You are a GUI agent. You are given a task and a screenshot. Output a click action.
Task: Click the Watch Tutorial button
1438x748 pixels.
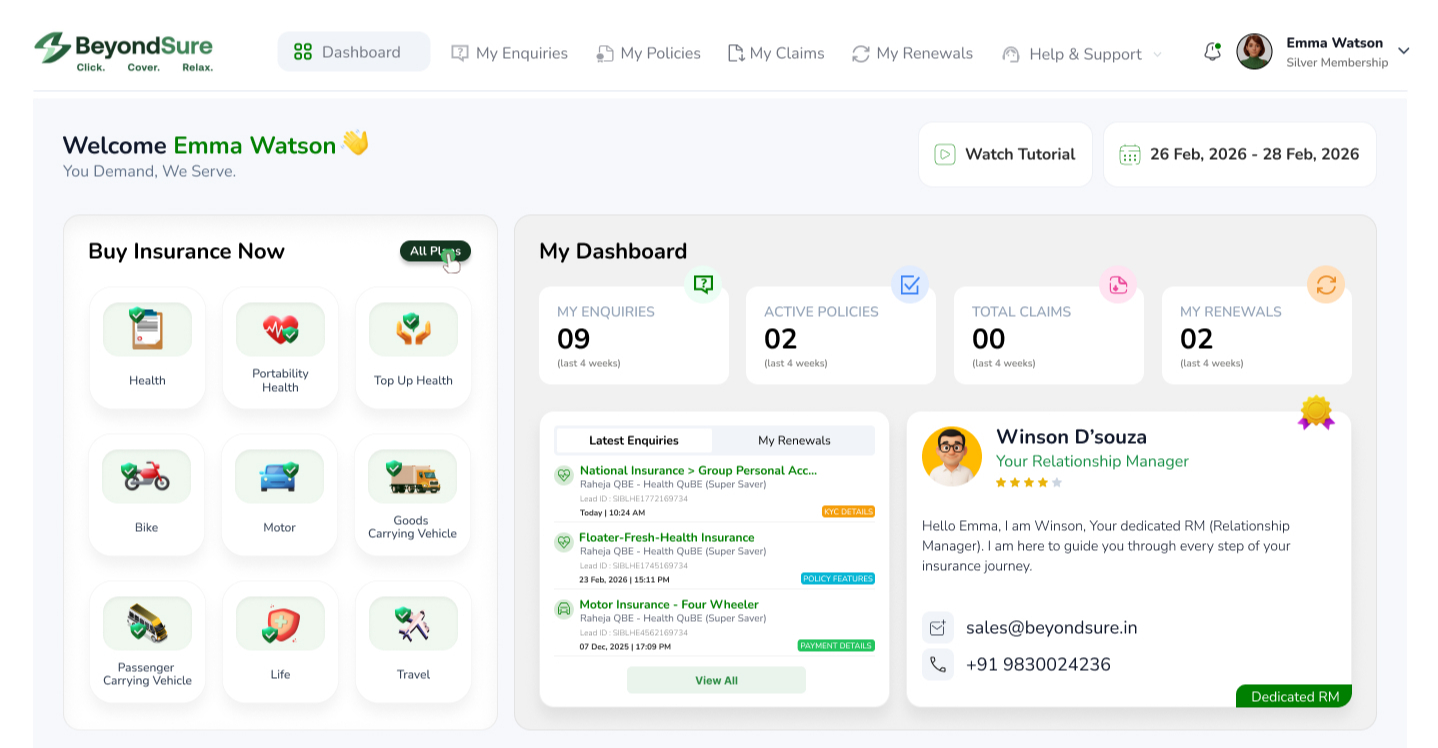point(1005,154)
